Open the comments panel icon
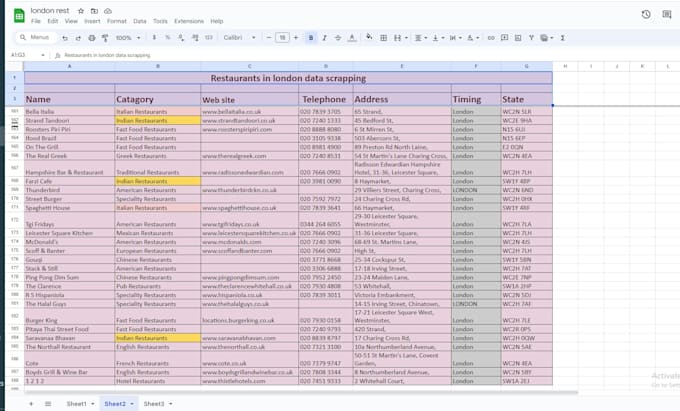 tap(667, 14)
